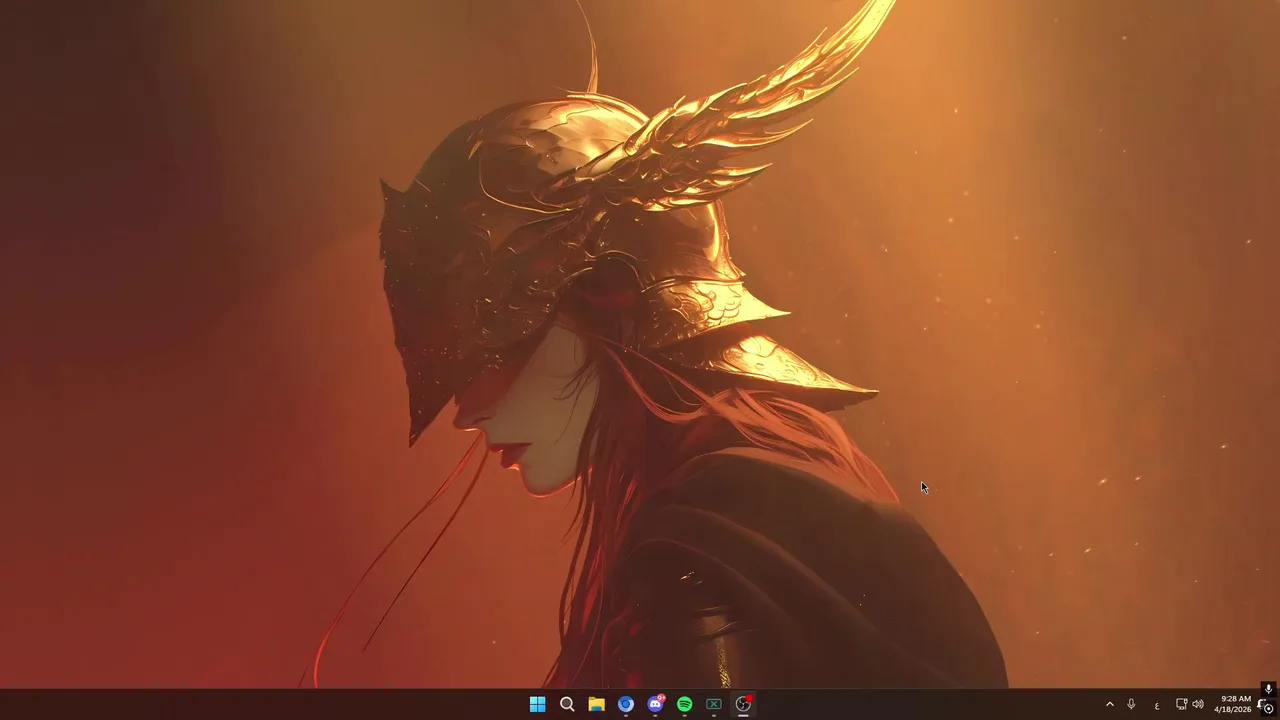Expand the hidden system tray icons

(1109, 704)
